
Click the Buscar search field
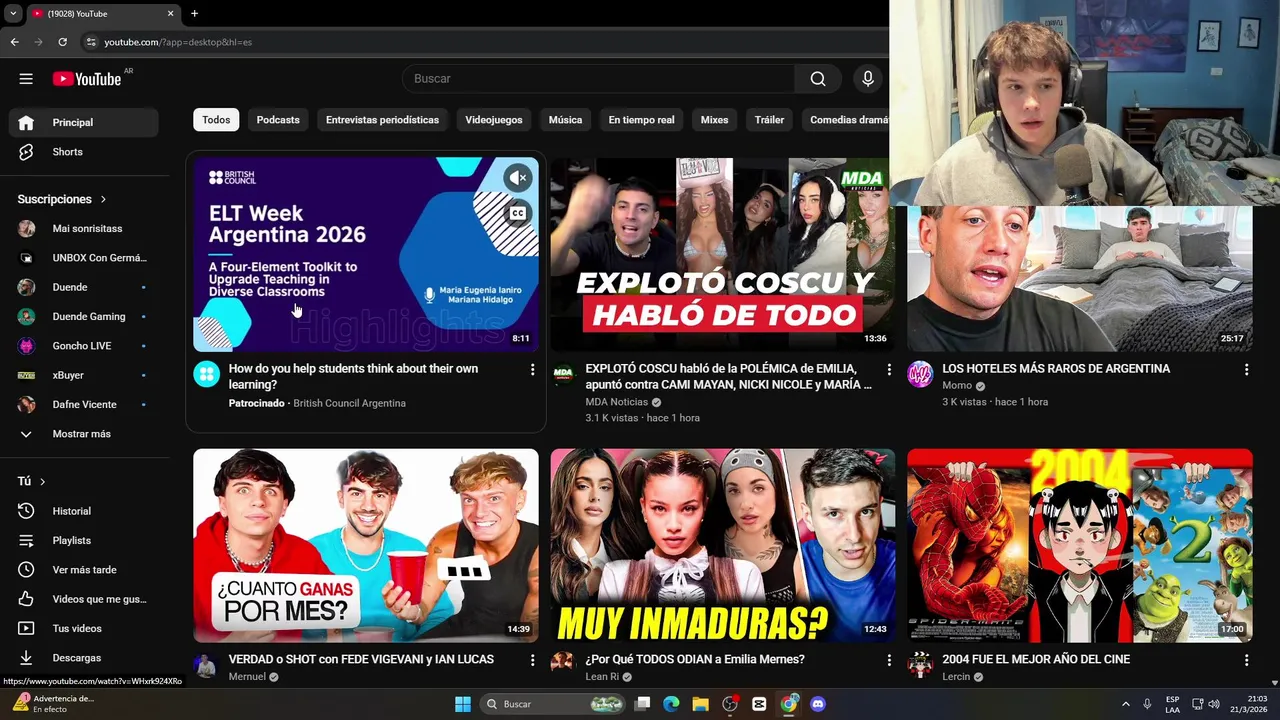point(598,79)
